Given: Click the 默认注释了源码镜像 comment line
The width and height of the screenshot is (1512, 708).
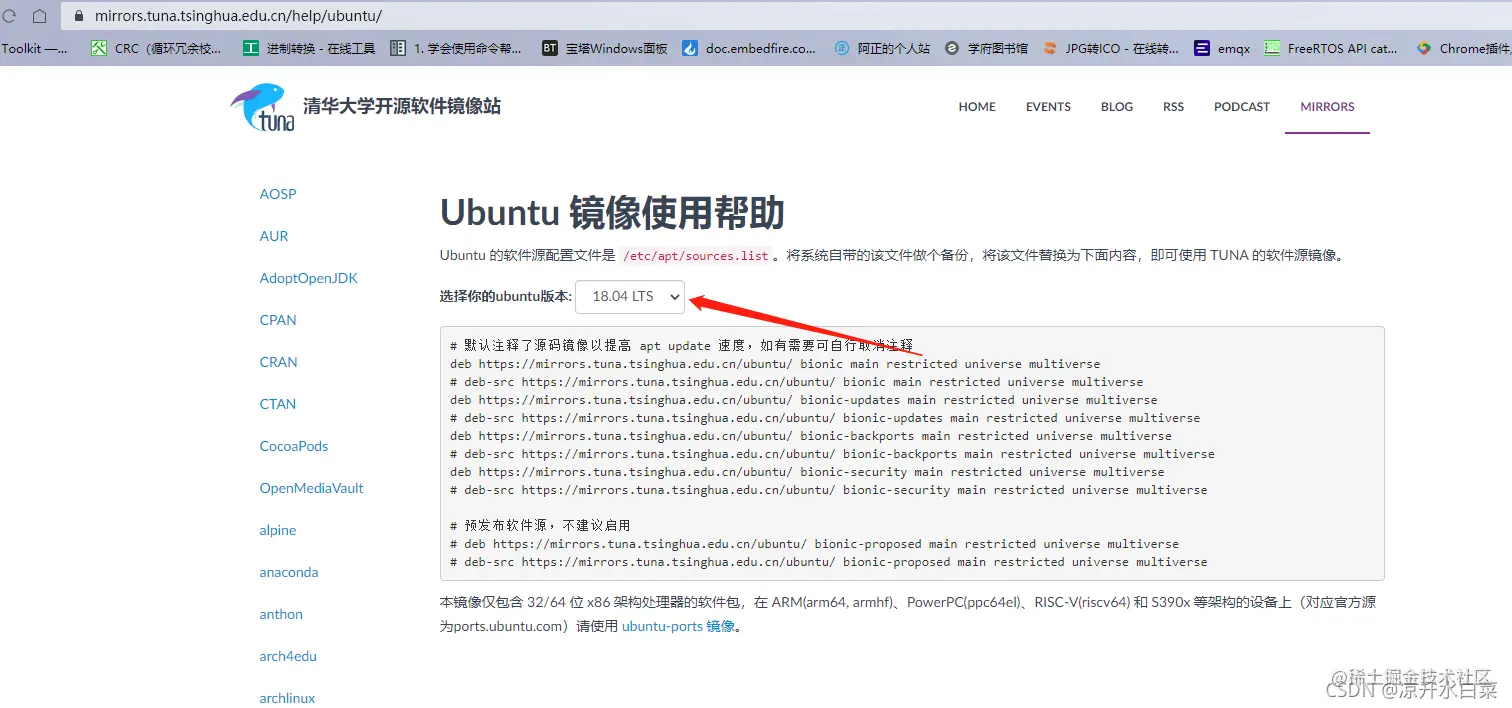Looking at the screenshot, I should click(682, 345).
